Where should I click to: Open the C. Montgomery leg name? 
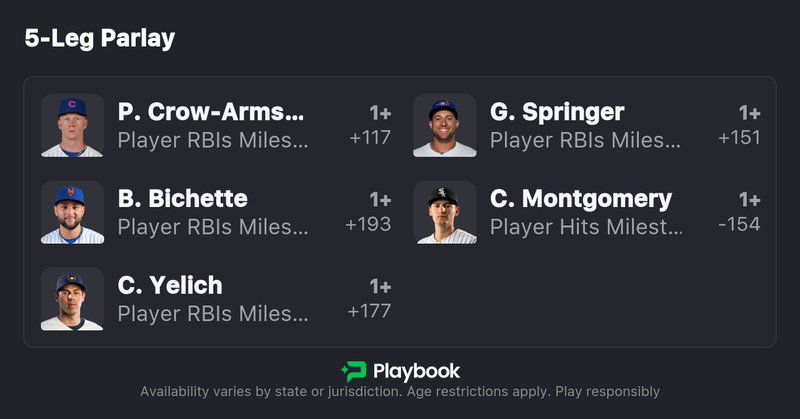[x=581, y=198]
